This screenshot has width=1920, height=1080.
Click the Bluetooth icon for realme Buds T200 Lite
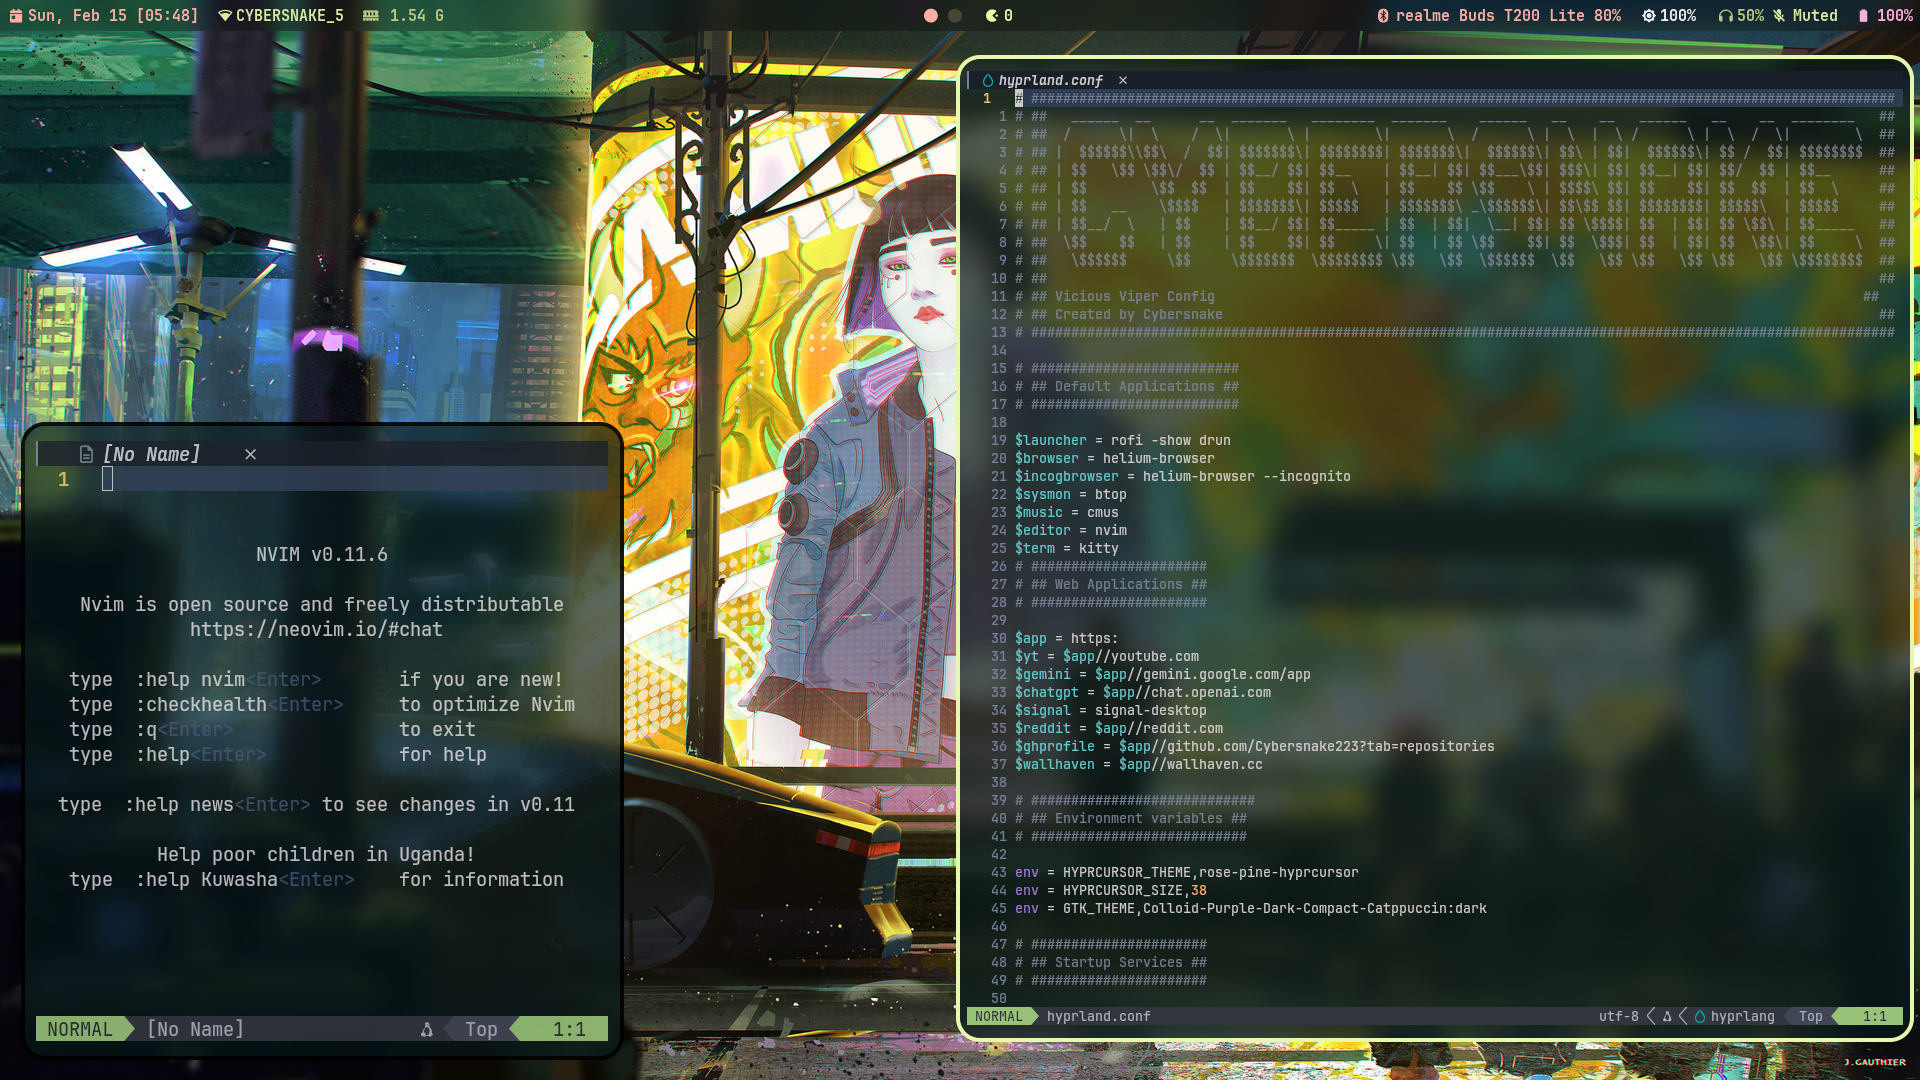tap(1384, 15)
